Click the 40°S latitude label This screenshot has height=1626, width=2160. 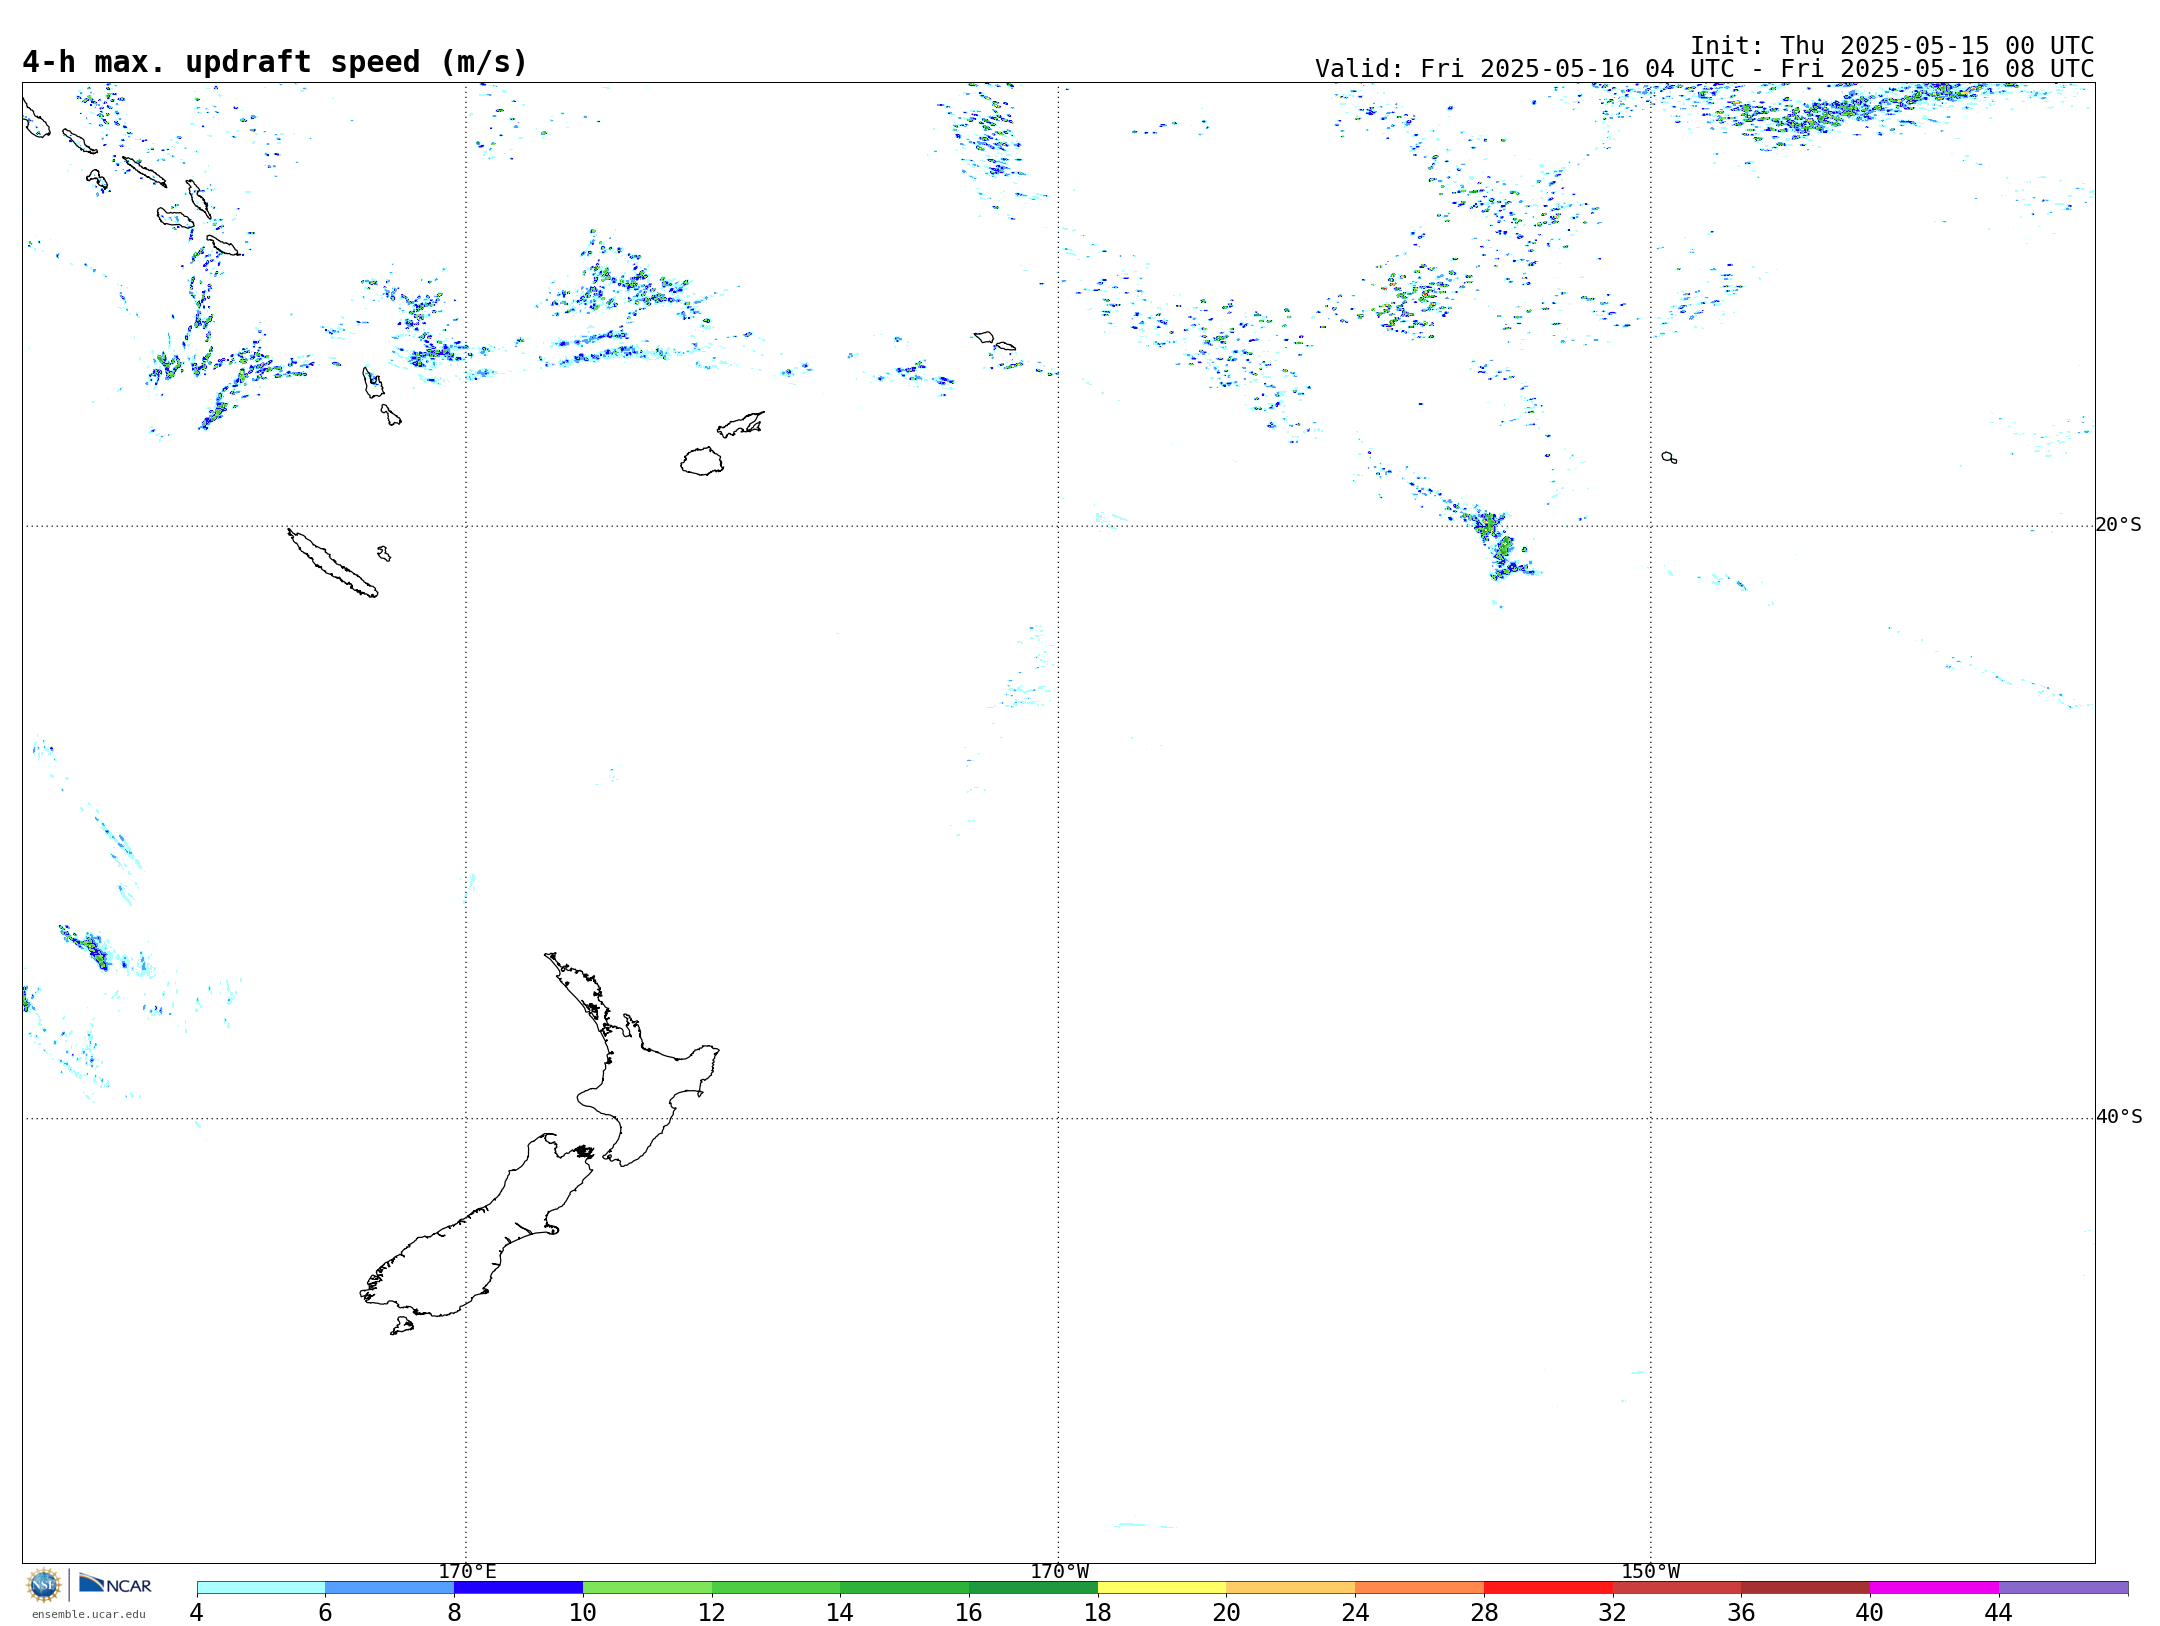click(x=2119, y=1117)
